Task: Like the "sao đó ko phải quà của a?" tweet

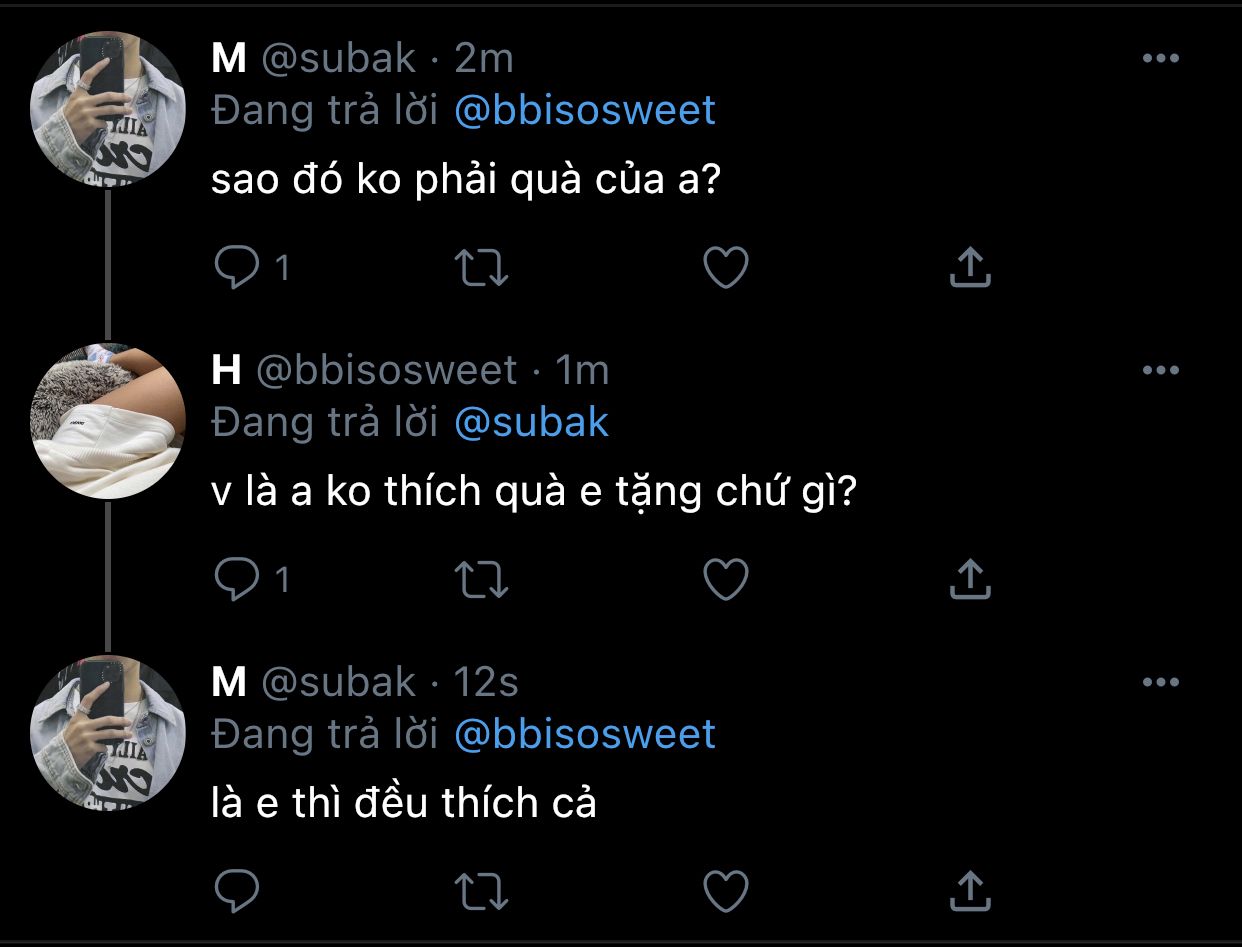Action: [726, 268]
